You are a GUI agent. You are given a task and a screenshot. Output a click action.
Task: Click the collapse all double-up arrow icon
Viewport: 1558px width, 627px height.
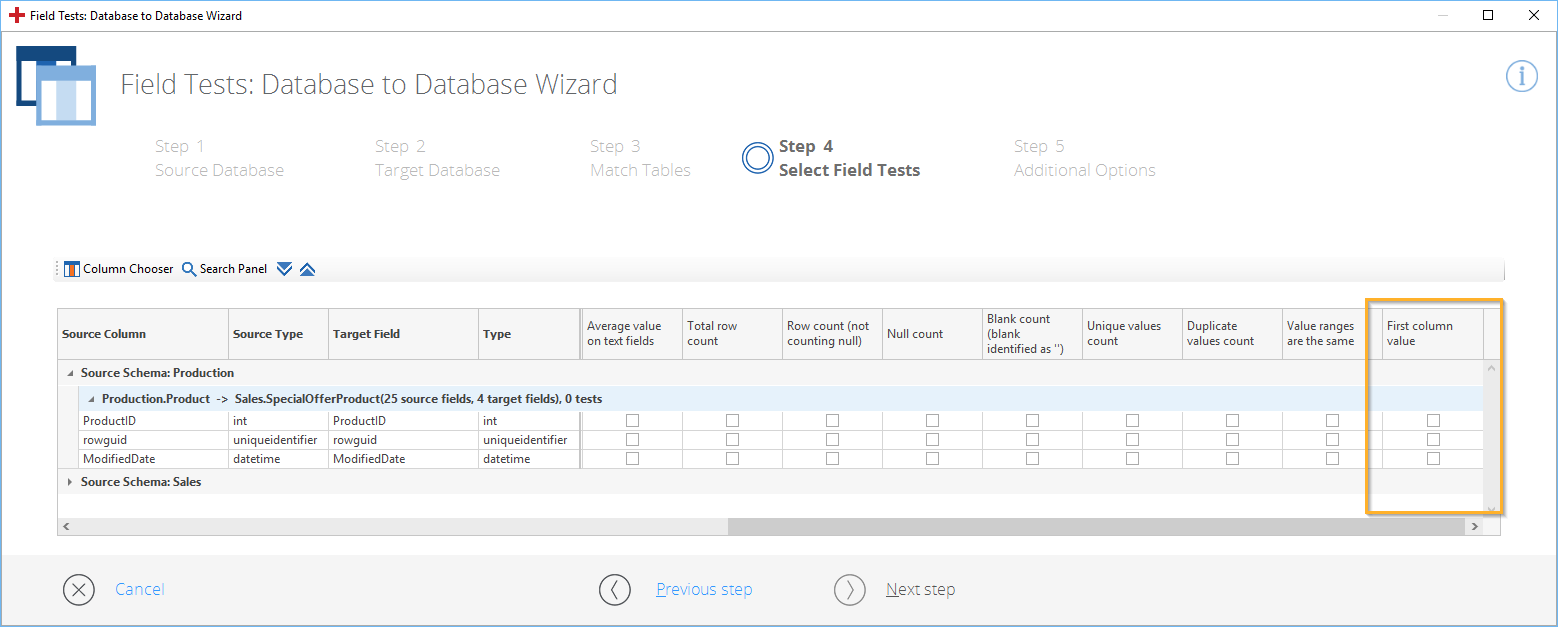point(307,269)
